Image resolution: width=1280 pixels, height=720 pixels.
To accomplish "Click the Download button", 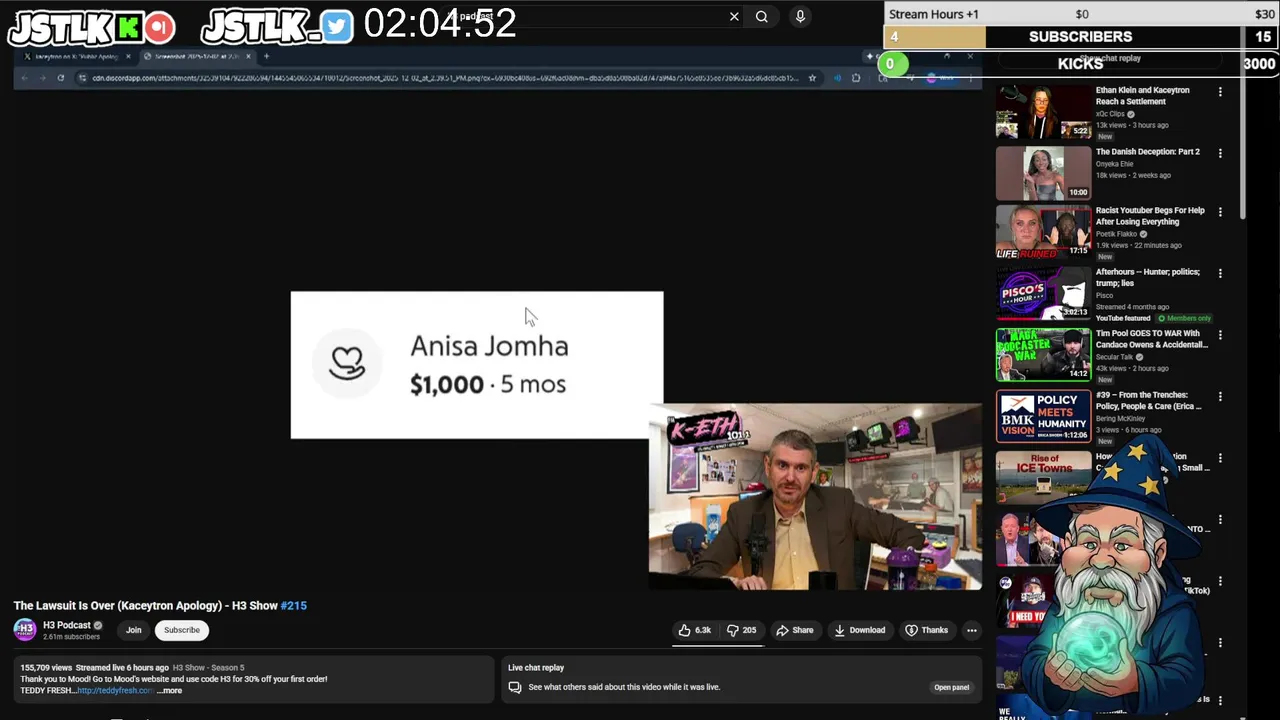I will (860, 630).
